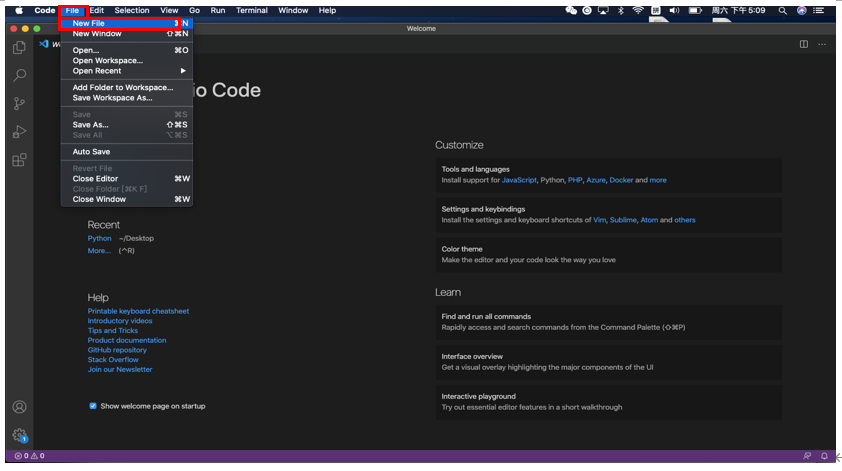Viewport: 842px width, 471px height.
Task: Click Vim link under Settings and keybindings
Action: [x=599, y=220]
